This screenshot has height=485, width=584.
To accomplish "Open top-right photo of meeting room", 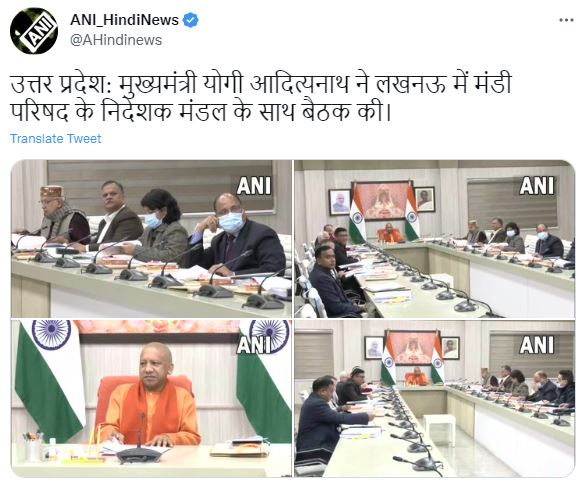I will pos(434,239).
